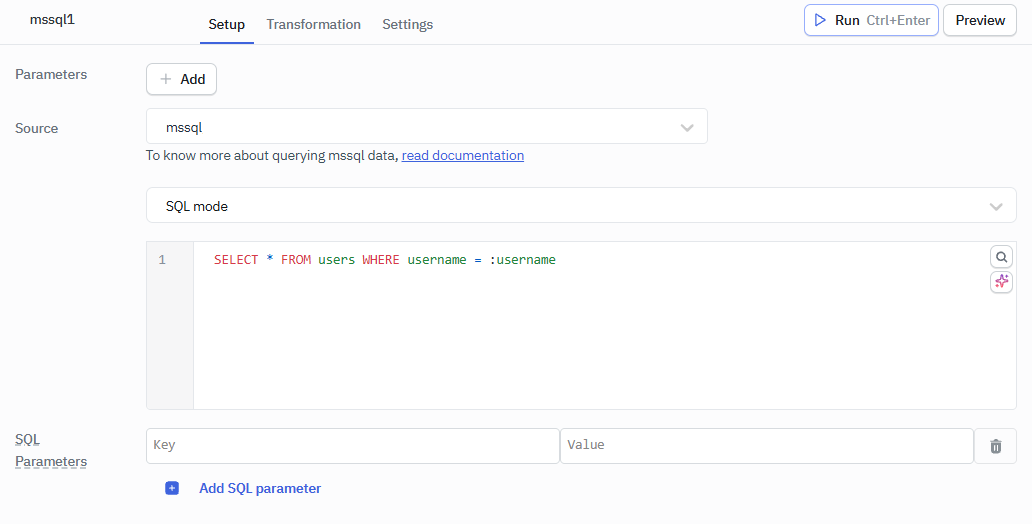Click the SQL mode chevron arrow
1032x524 pixels.
tap(995, 206)
